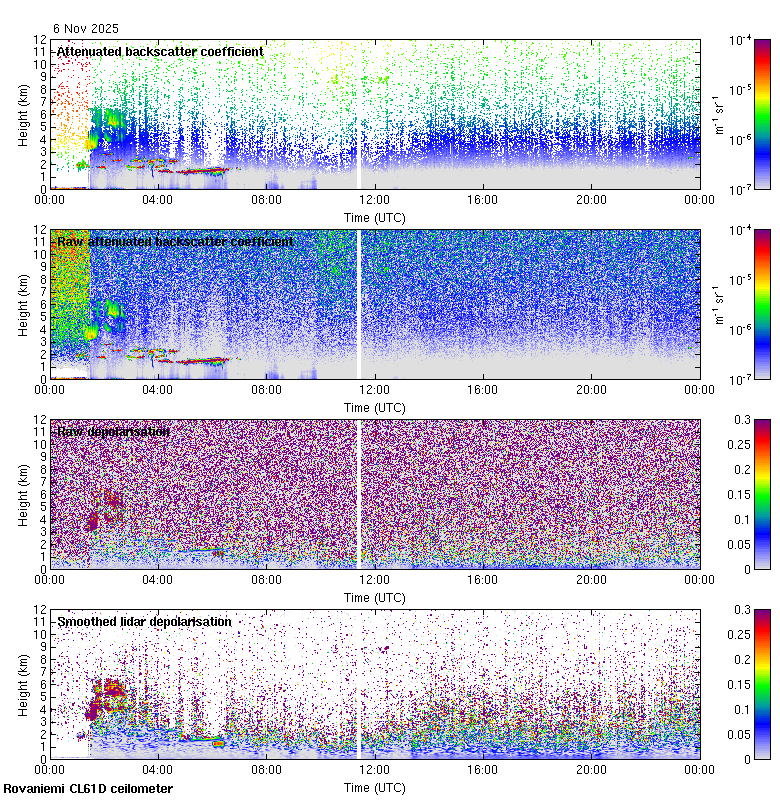Click the 20:00 tick under raw depolarisation plot
The image size is (780, 800).
(591, 580)
